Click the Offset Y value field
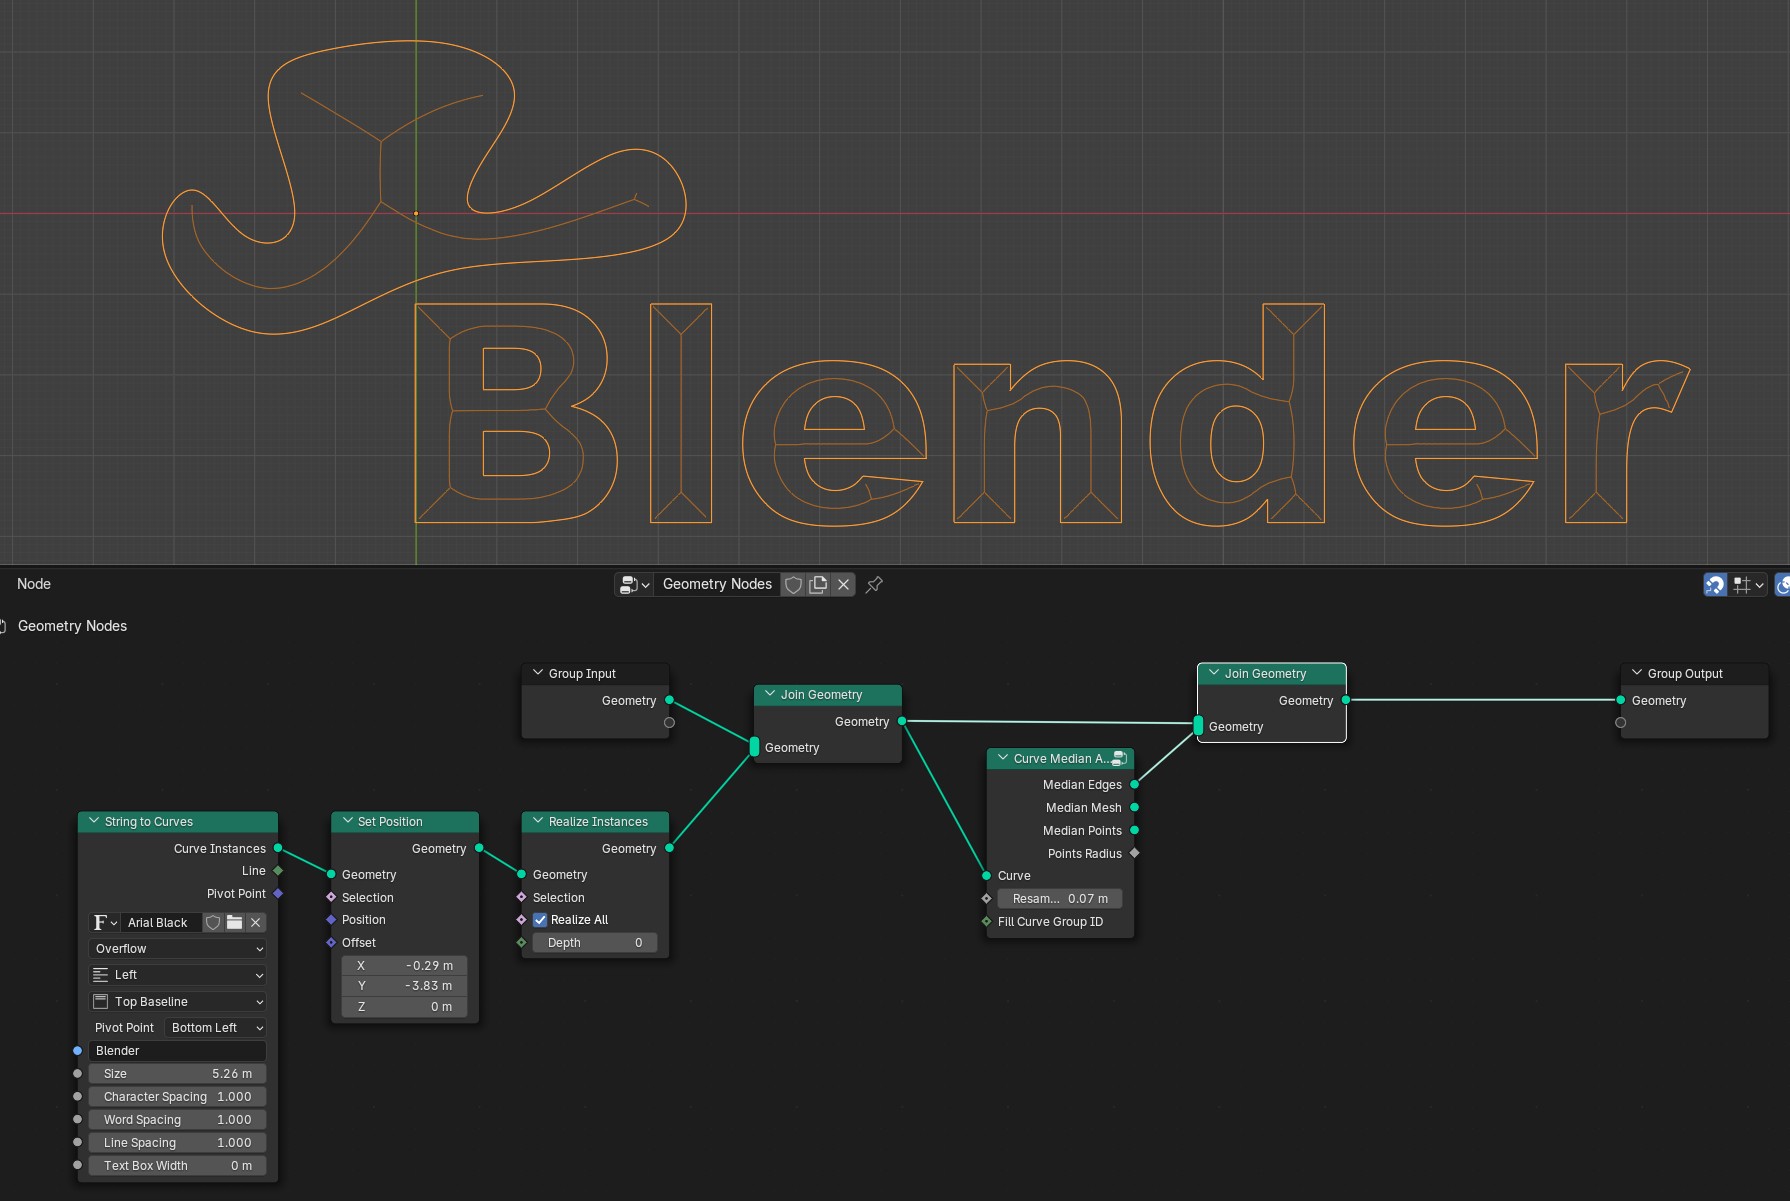This screenshot has height=1201, width=1790. pyautogui.click(x=405, y=986)
